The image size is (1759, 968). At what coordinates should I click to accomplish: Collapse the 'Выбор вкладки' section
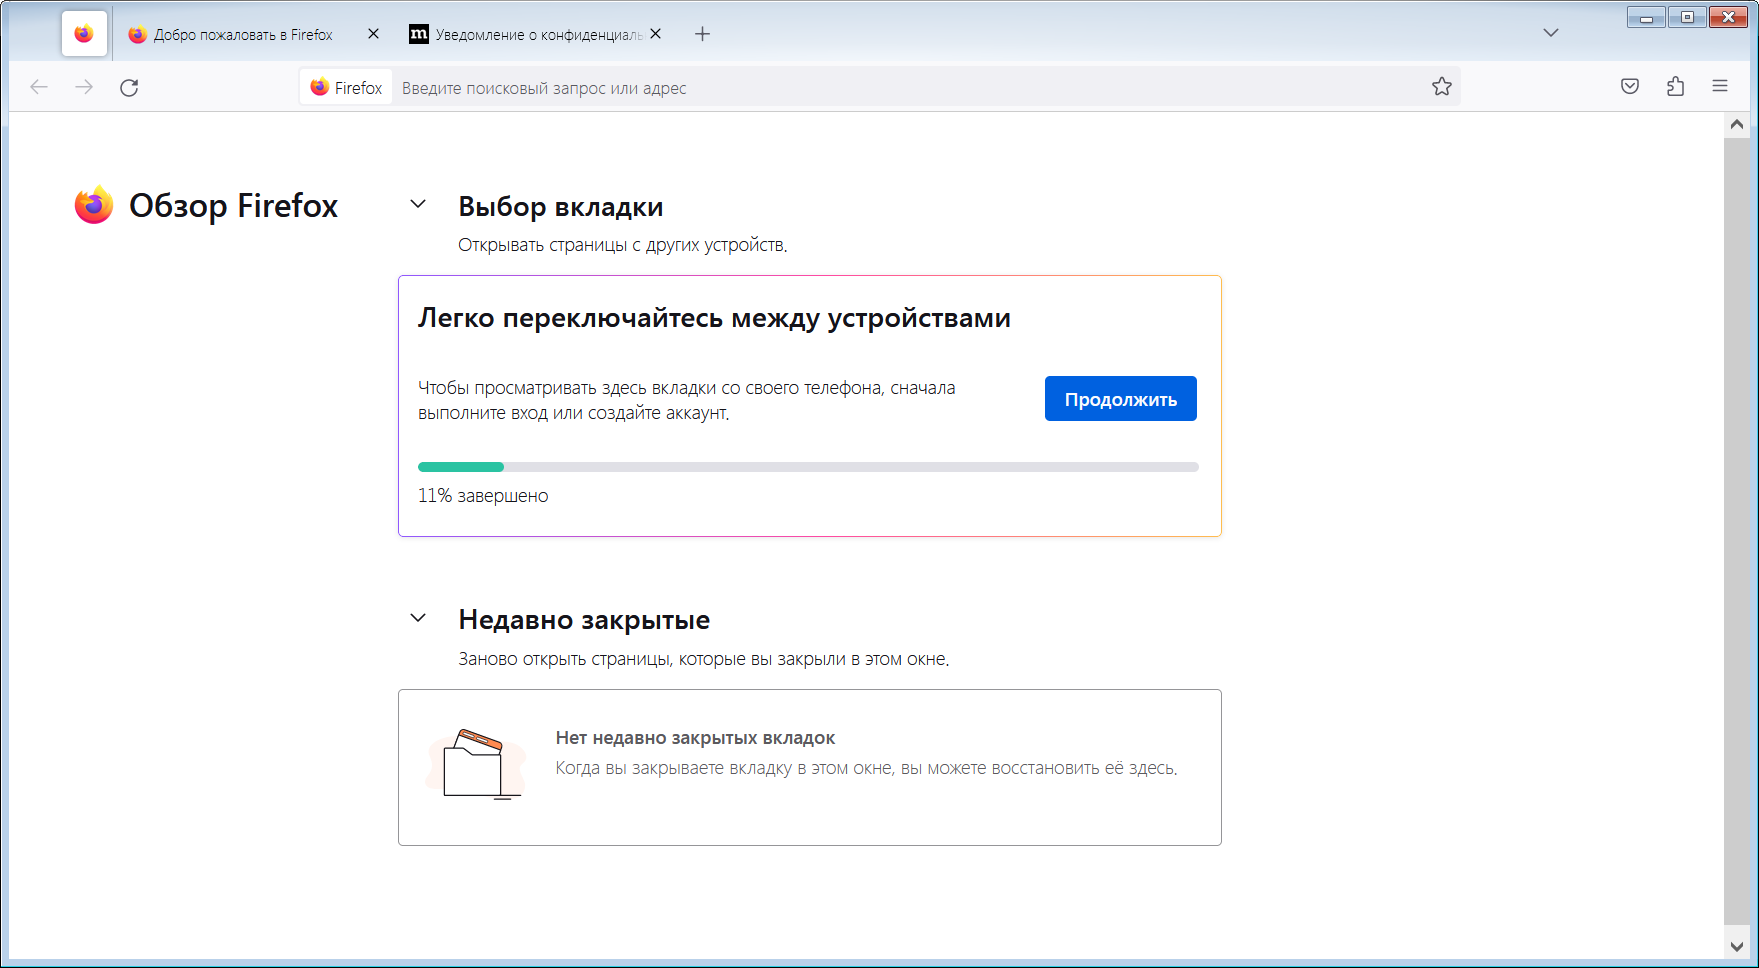418,205
